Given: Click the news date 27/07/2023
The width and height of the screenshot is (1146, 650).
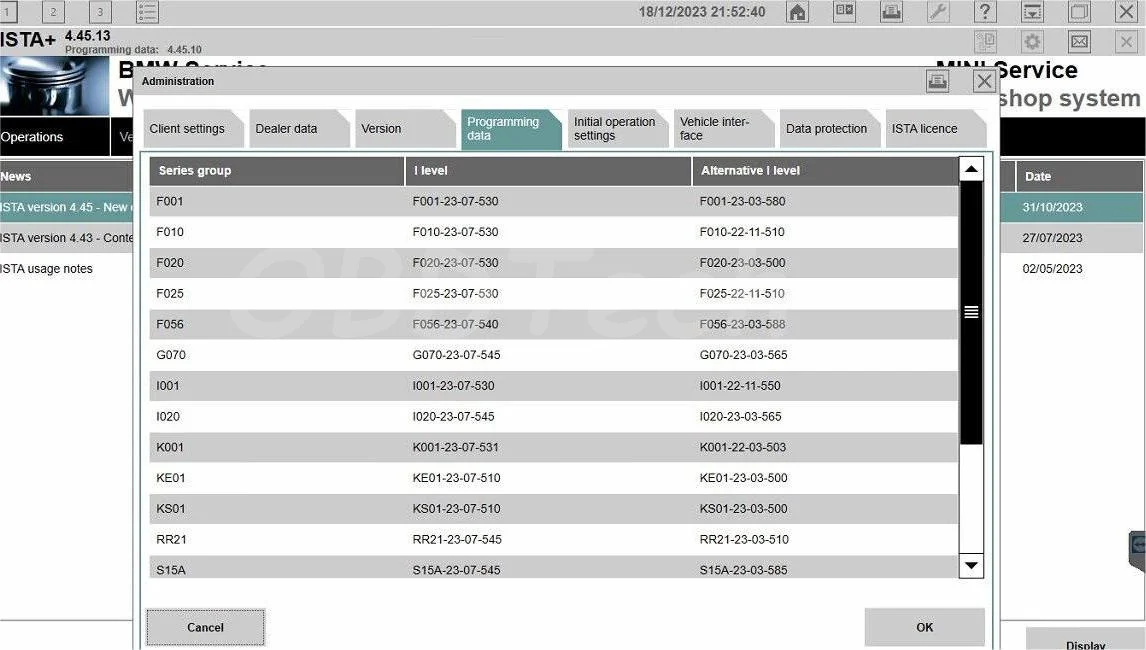Looking at the screenshot, I should 1052,238.
